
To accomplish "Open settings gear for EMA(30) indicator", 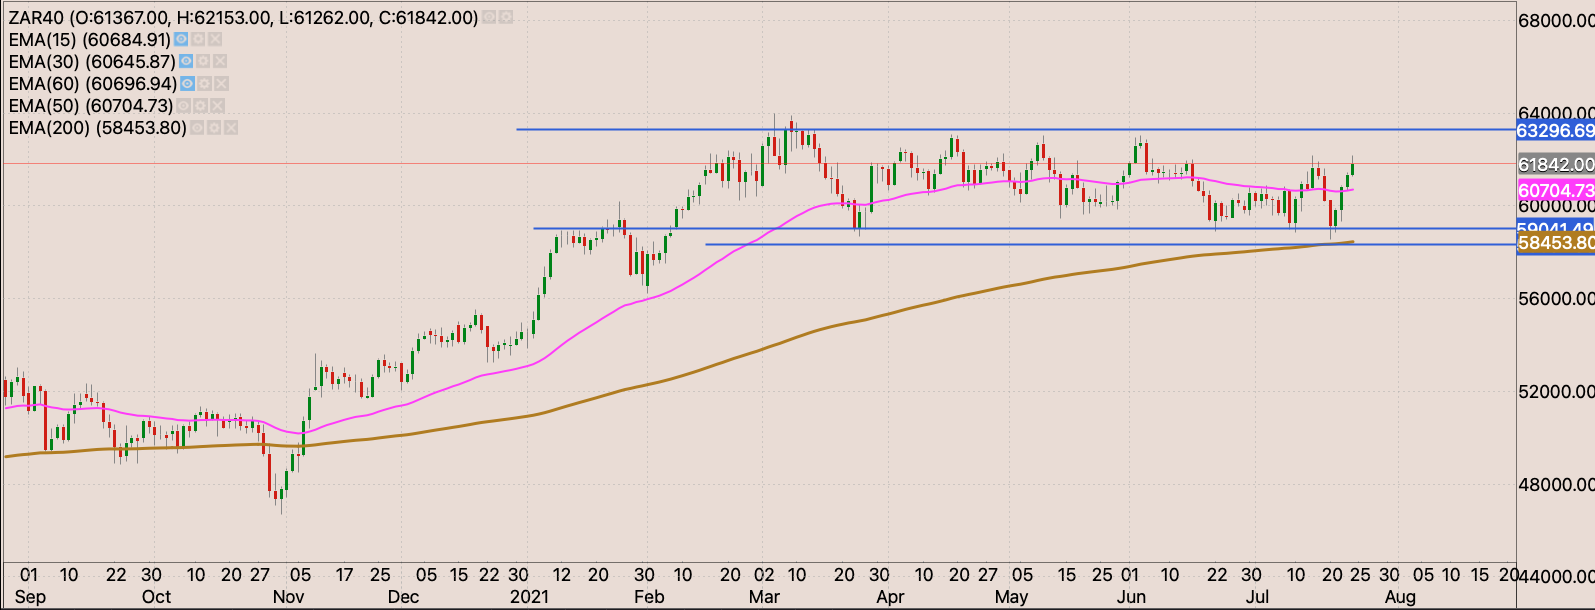I will point(203,62).
